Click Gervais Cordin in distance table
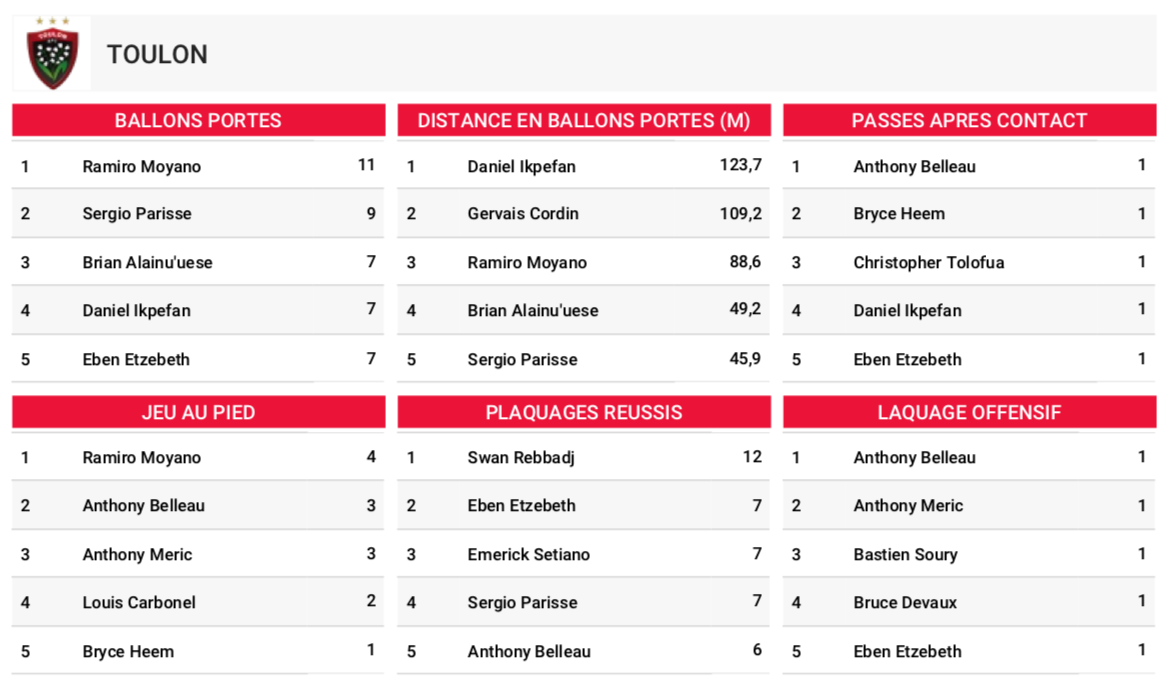Image resolution: width=1176 pixels, height=692 pixels. (x=523, y=214)
